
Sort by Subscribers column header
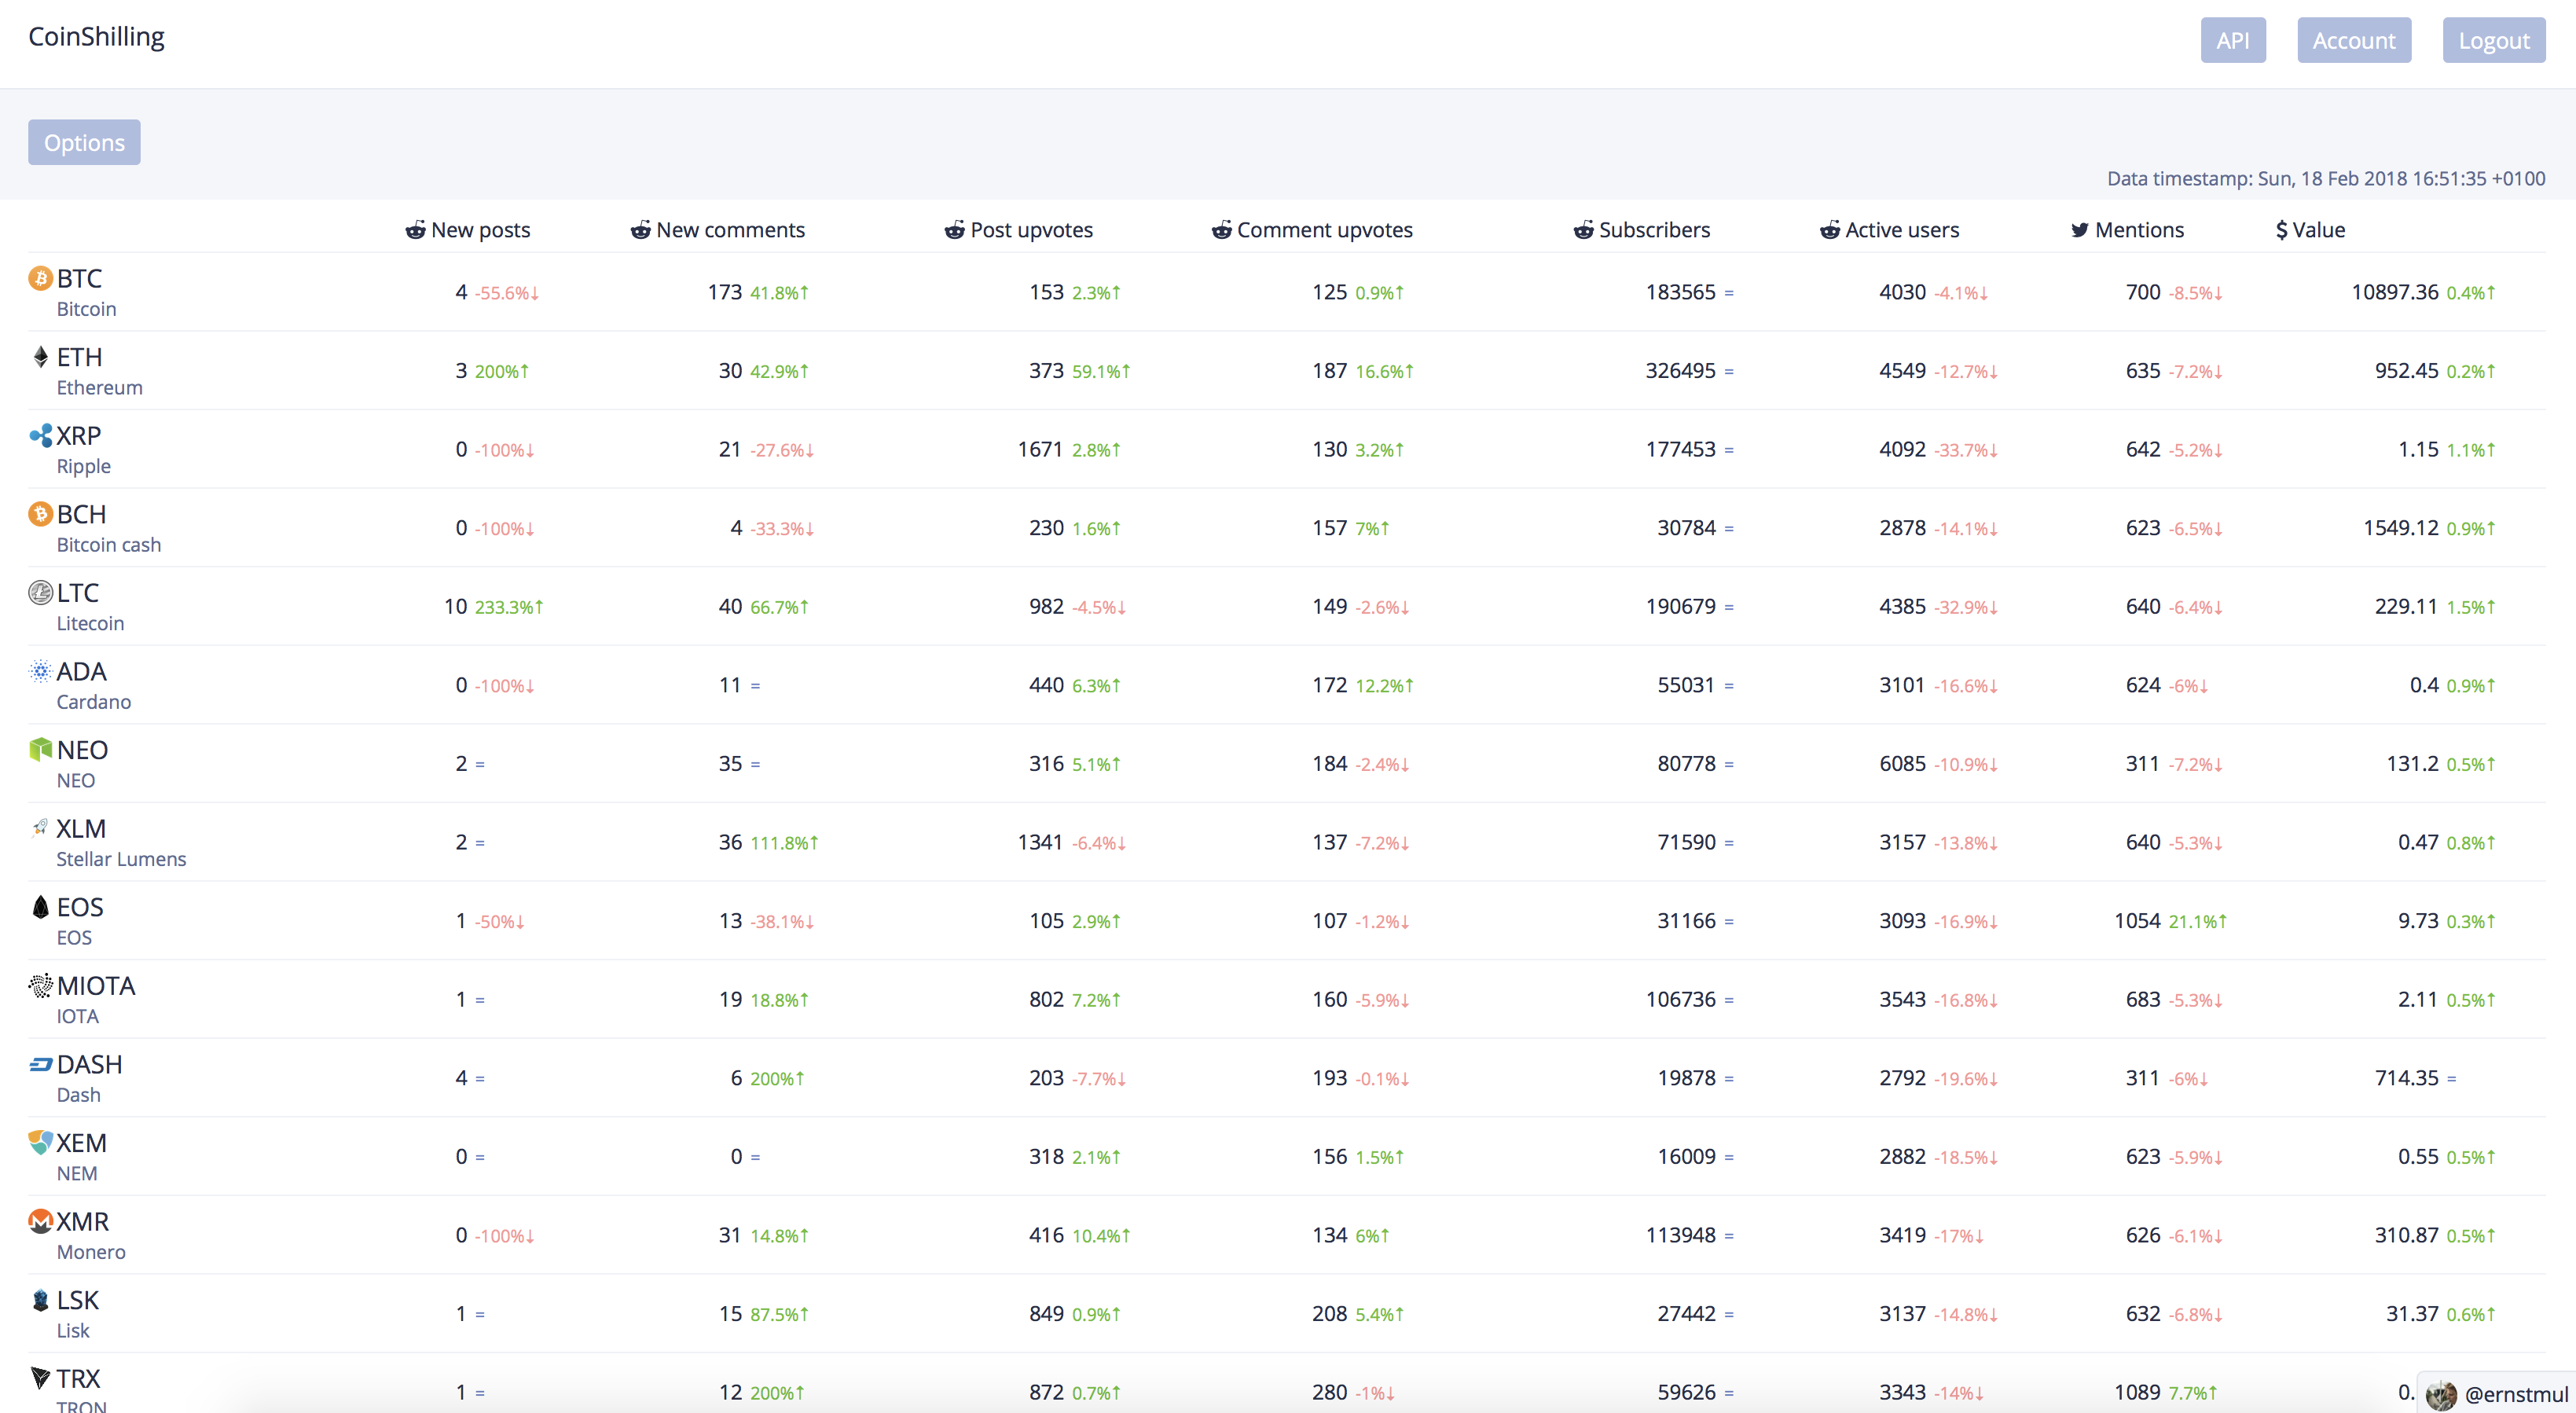pos(1654,230)
